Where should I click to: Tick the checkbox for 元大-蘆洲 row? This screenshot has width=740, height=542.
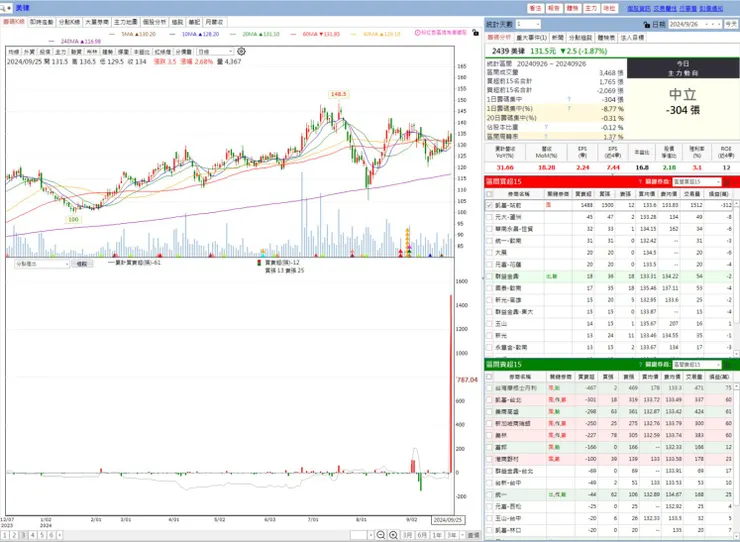(489, 217)
